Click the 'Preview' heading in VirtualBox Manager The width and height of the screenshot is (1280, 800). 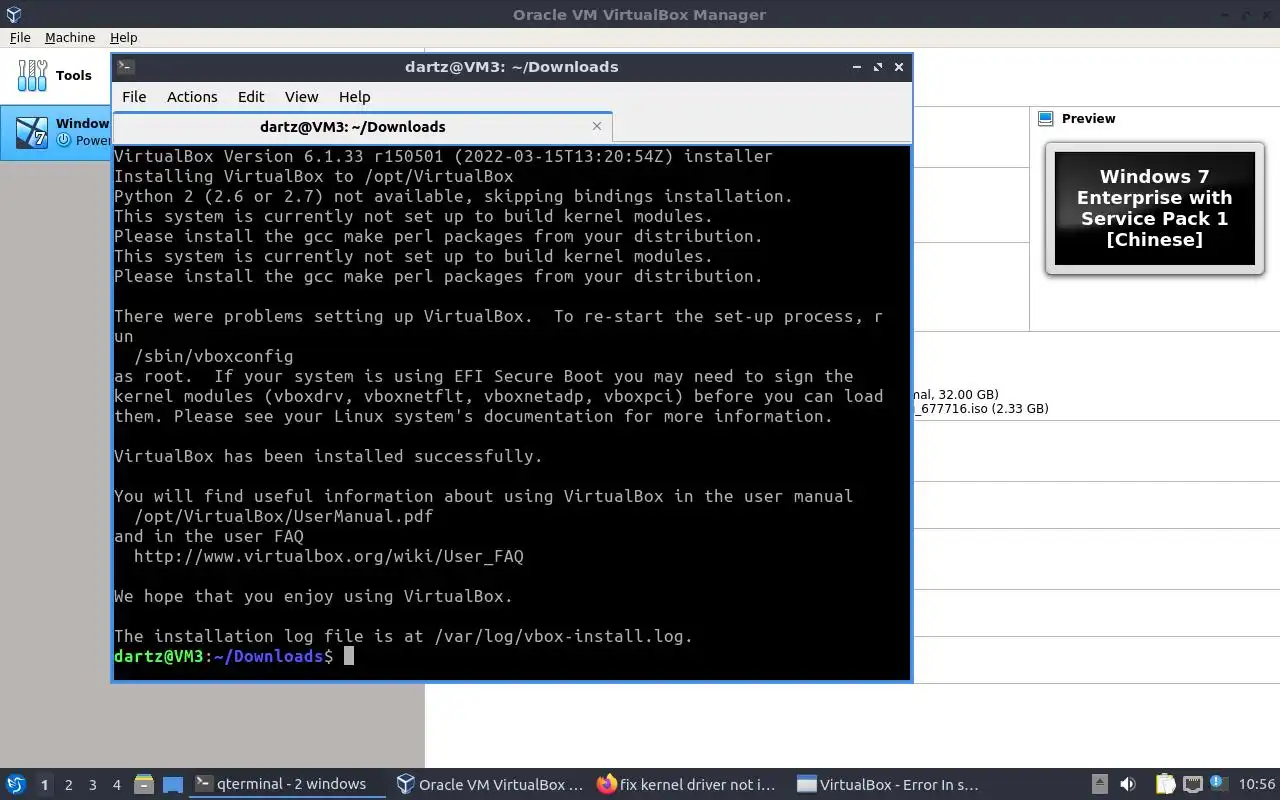(x=1088, y=118)
